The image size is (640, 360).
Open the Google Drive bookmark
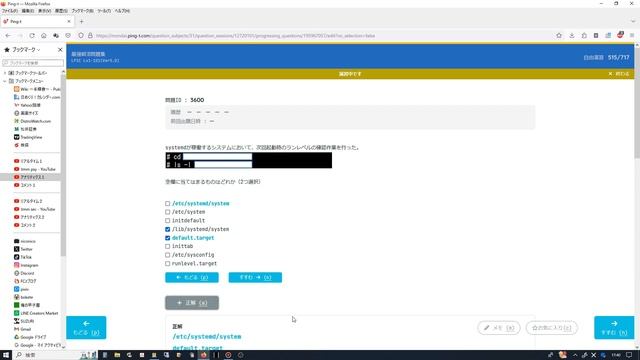tap(30, 337)
